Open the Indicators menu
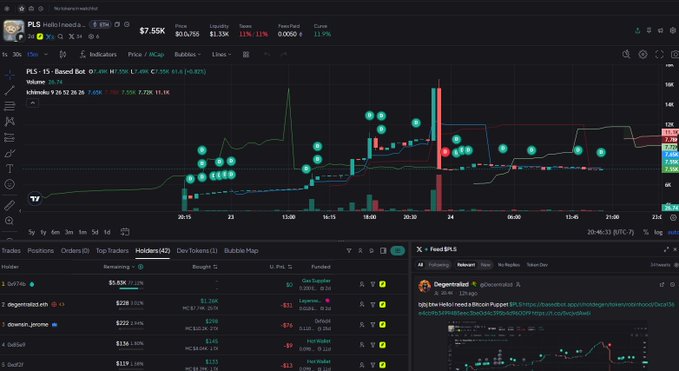 pyautogui.click(x=98, y=55)
